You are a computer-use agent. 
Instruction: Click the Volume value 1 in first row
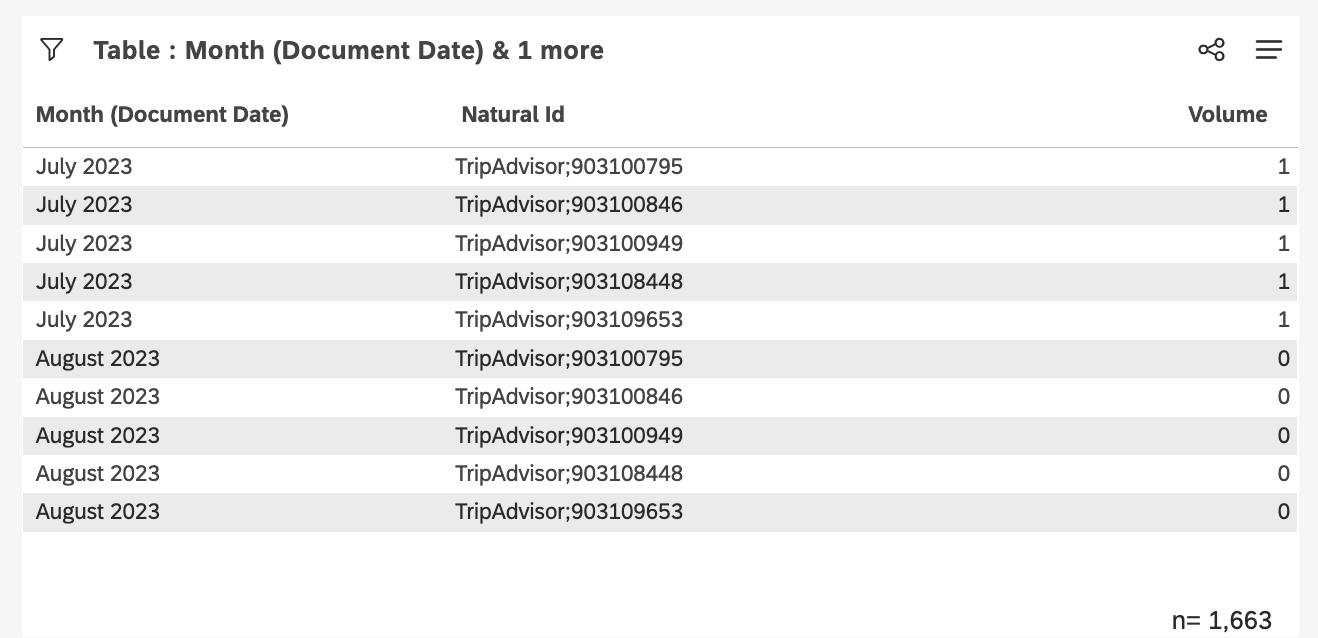(x=1283, y=166)
